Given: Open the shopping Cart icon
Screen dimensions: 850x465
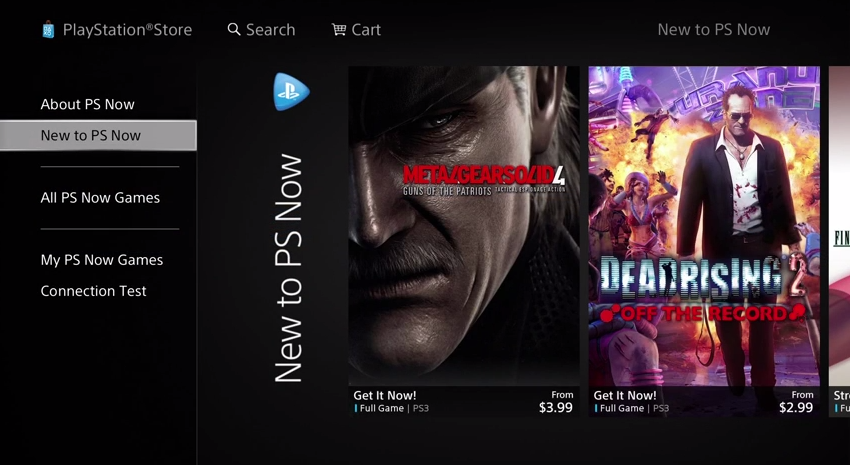Looking at the screenshot, I should (x=339, y=30).
